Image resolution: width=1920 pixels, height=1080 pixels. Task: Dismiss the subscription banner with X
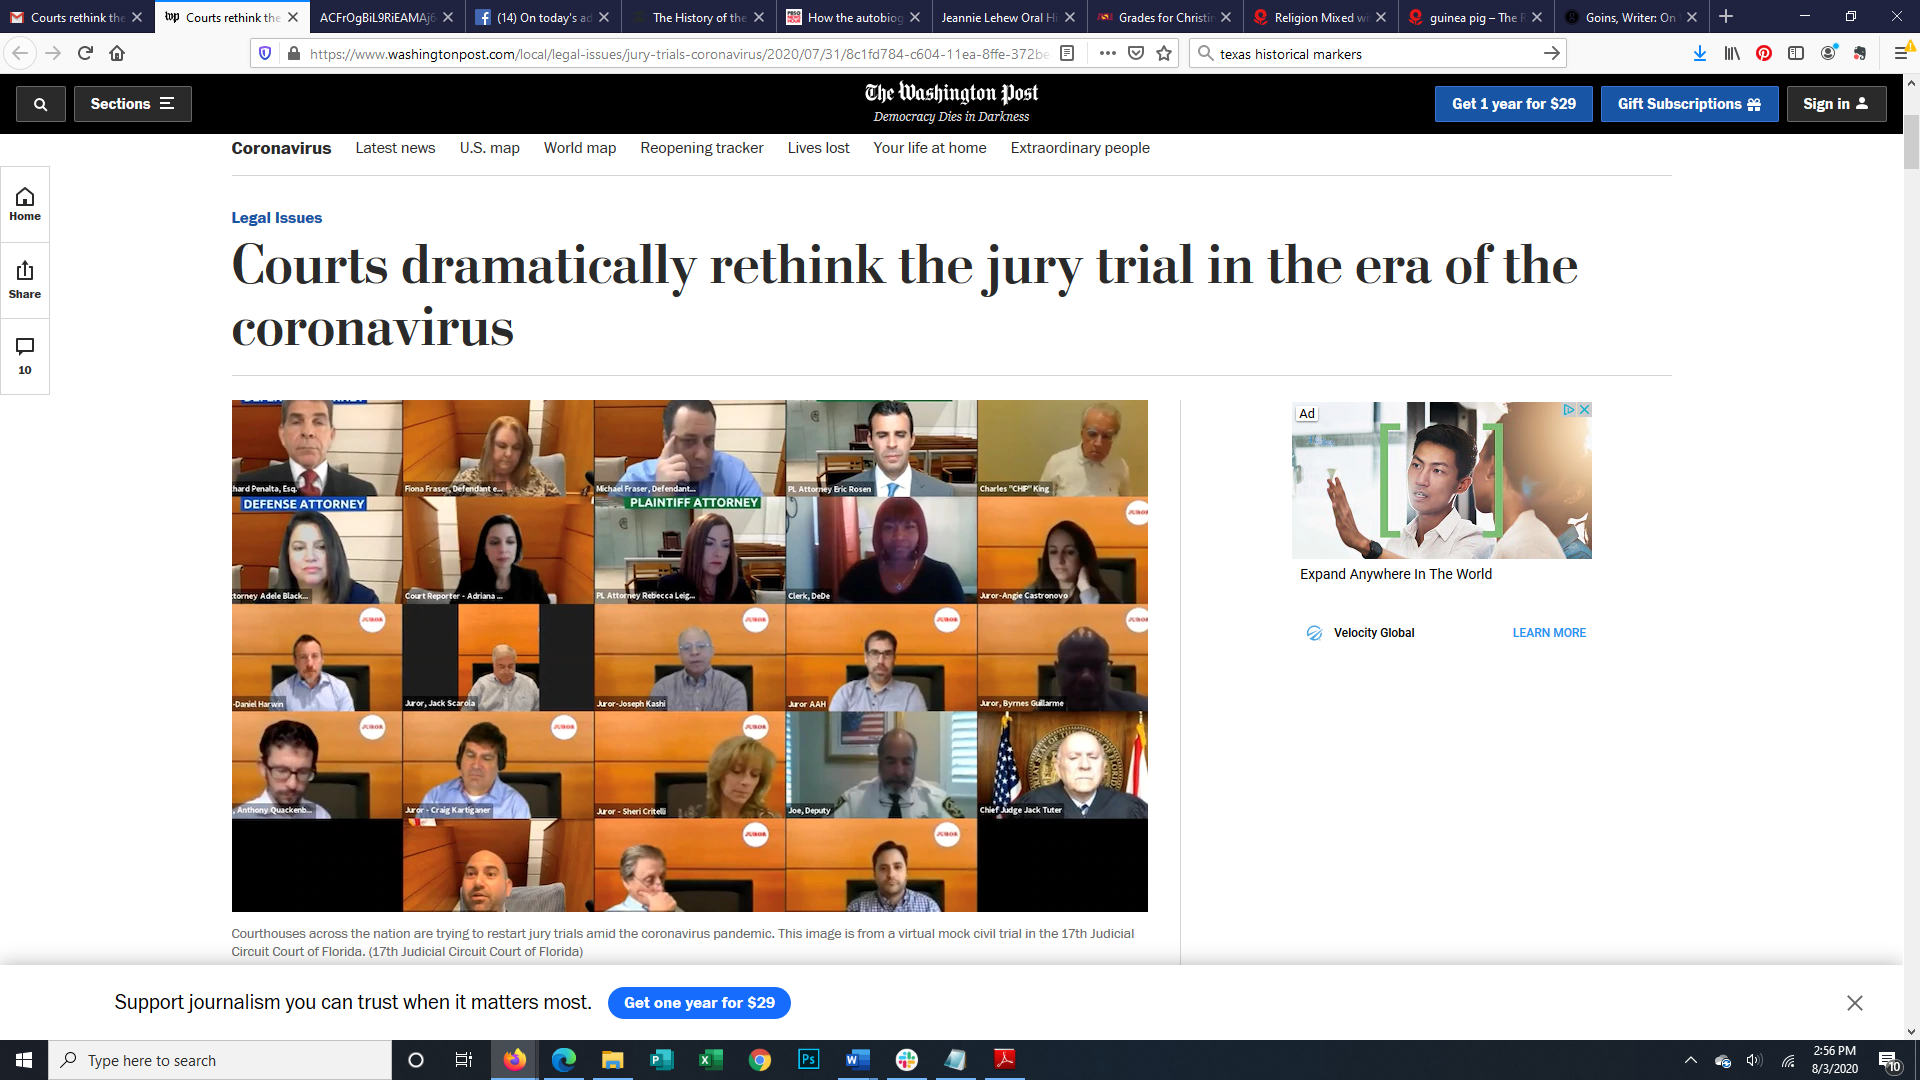(x=1854, y=1003)
